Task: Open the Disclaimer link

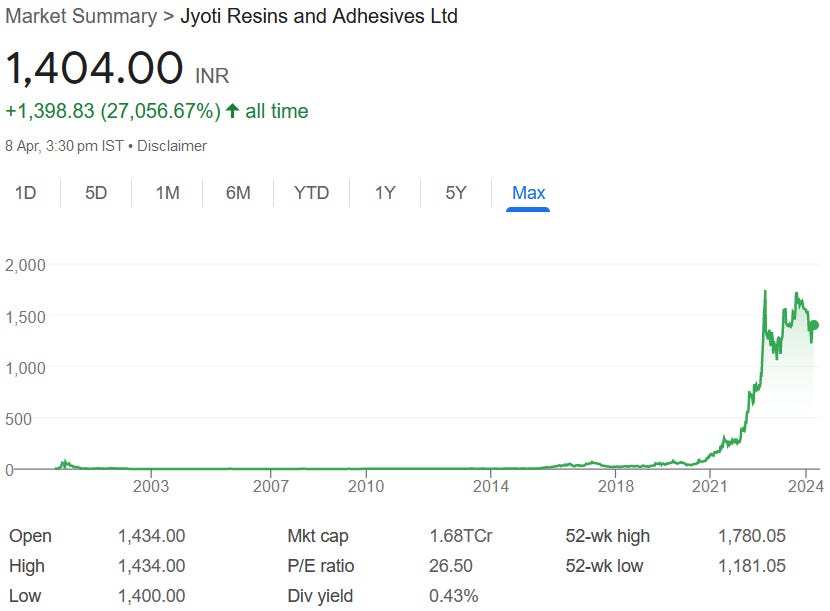Action: pyautogui.click(x=172, y=146)
